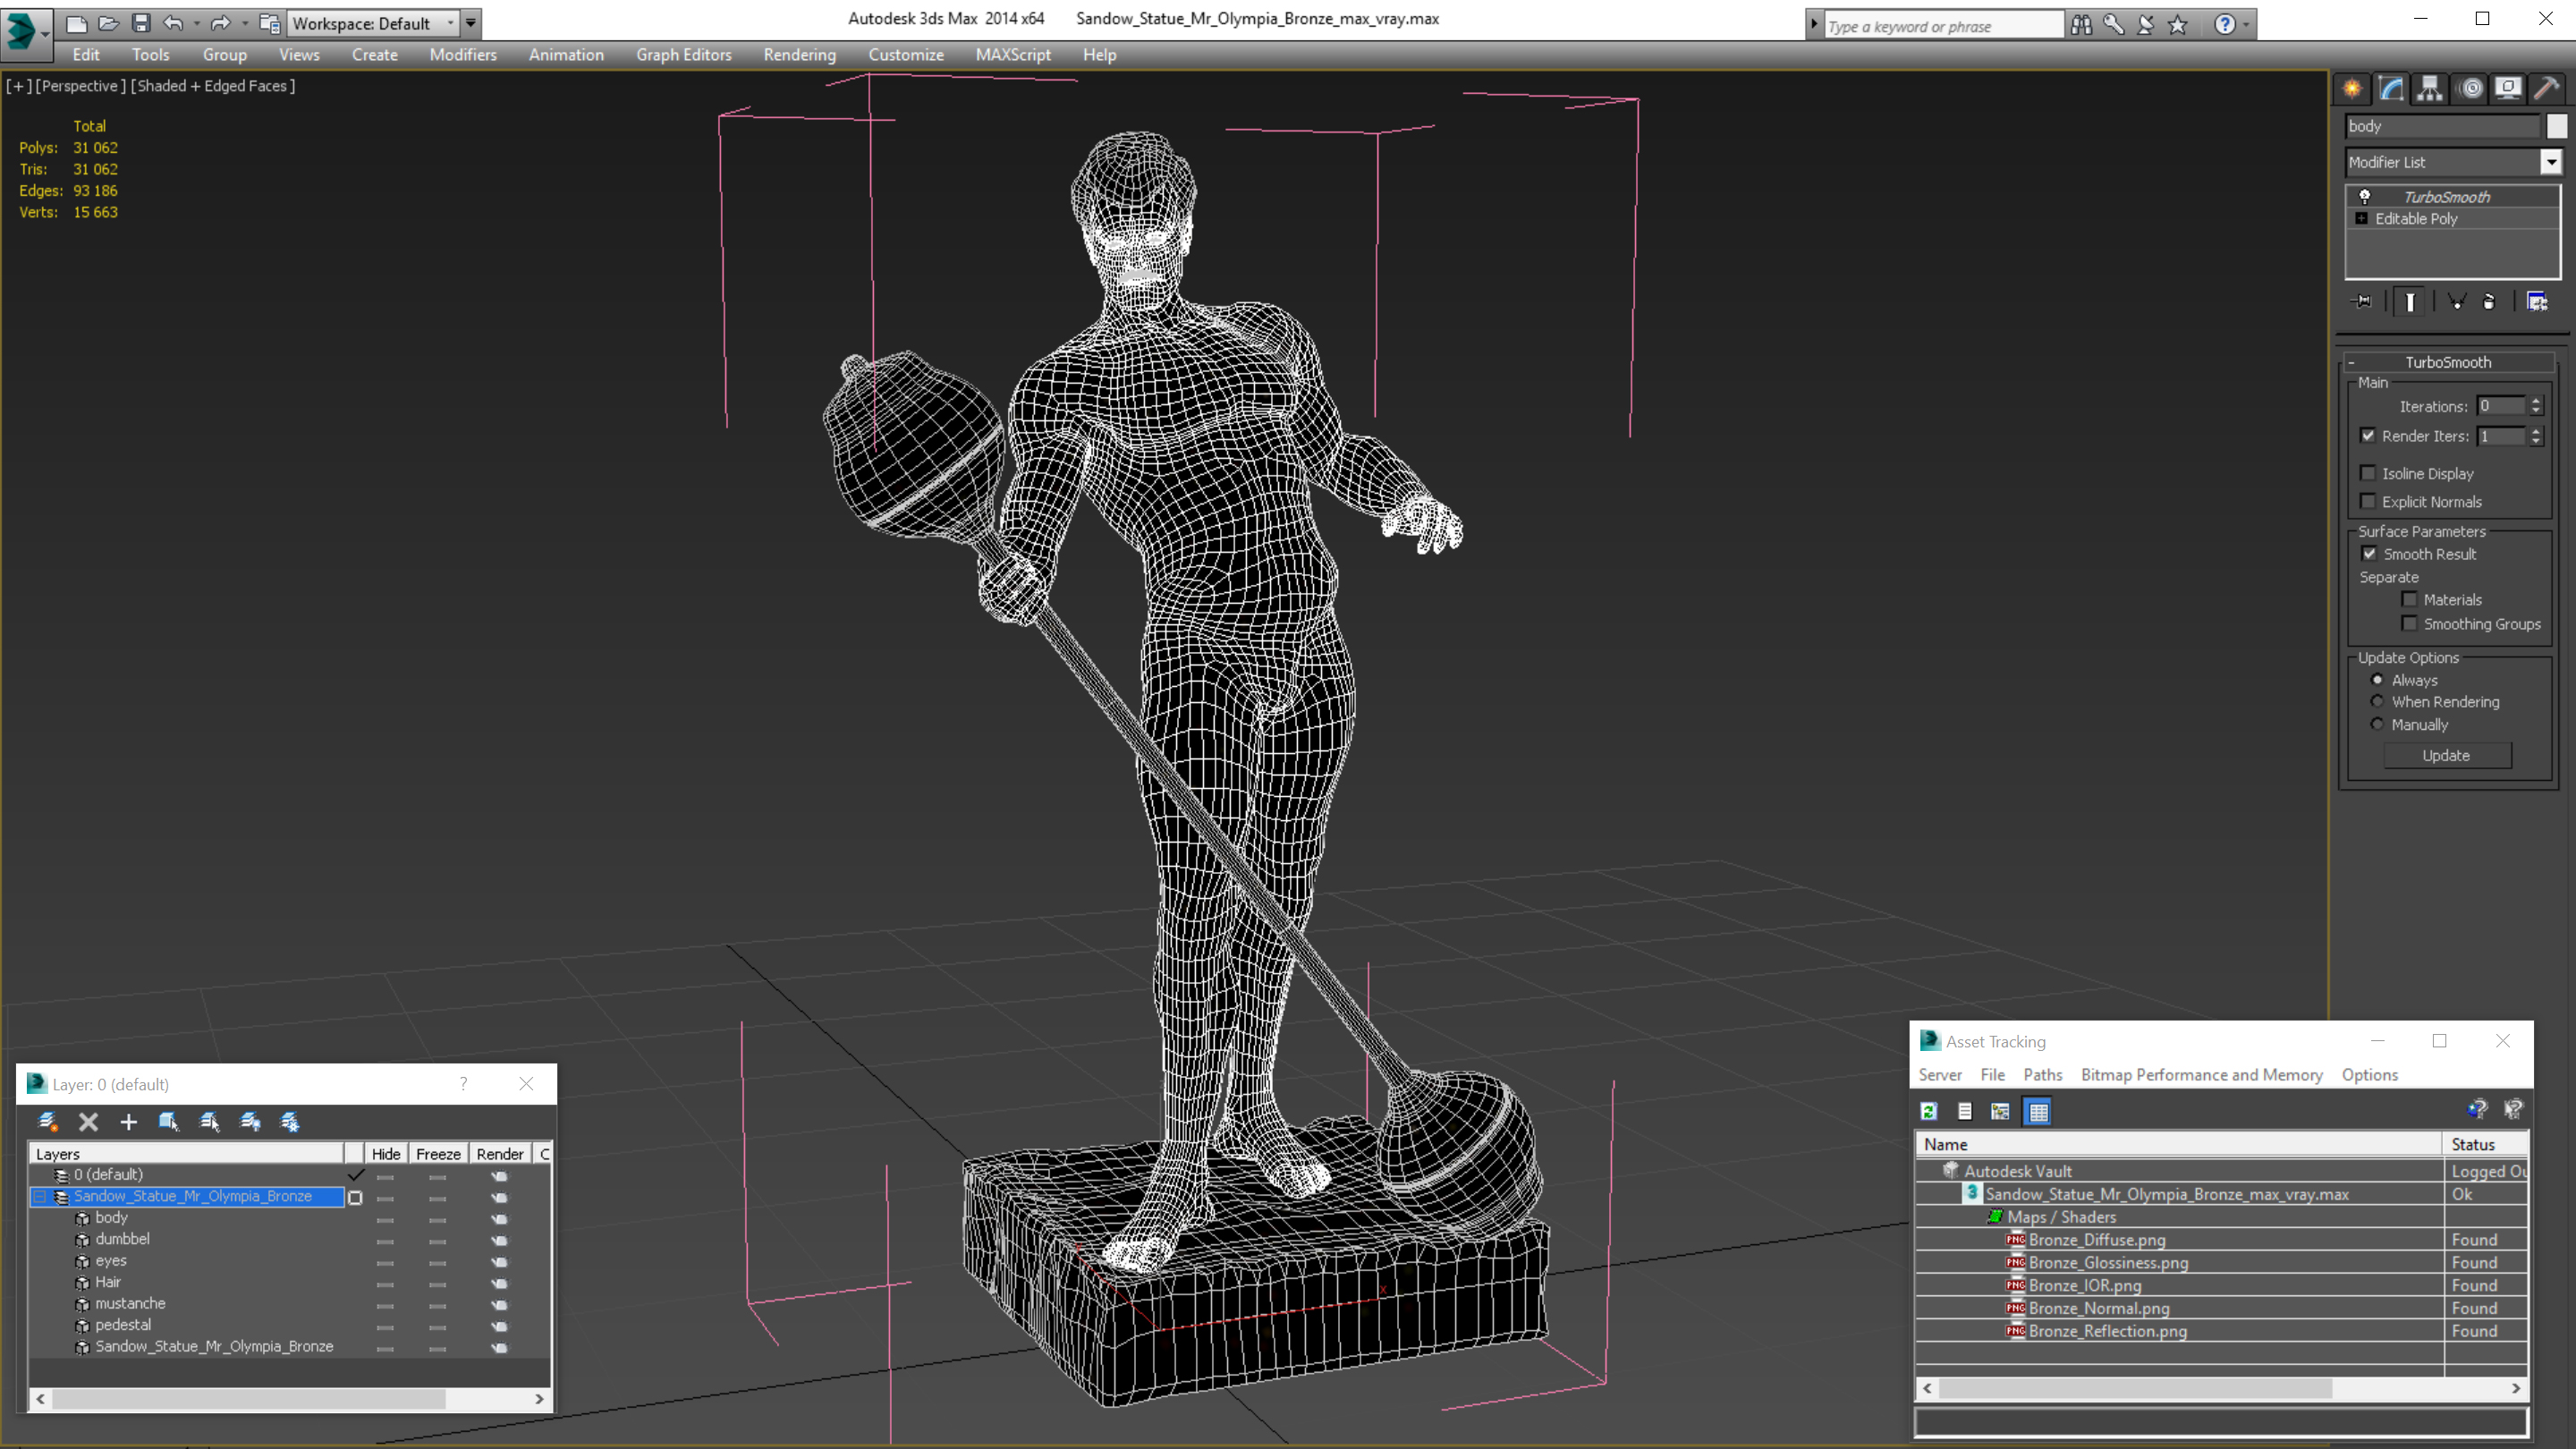Click the Pin Stack icon
This screenshot has width=2576, height=1449.
click(2363, 301)
